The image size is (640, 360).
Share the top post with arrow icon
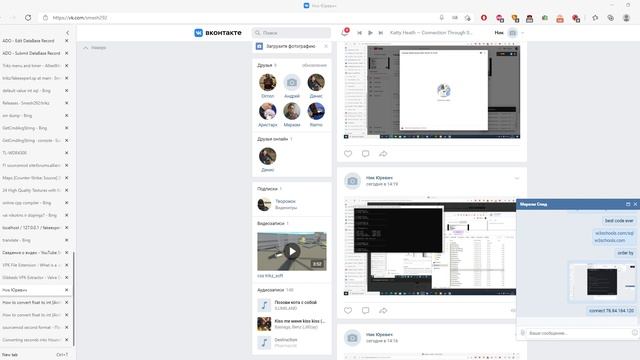tap(383, 154)
